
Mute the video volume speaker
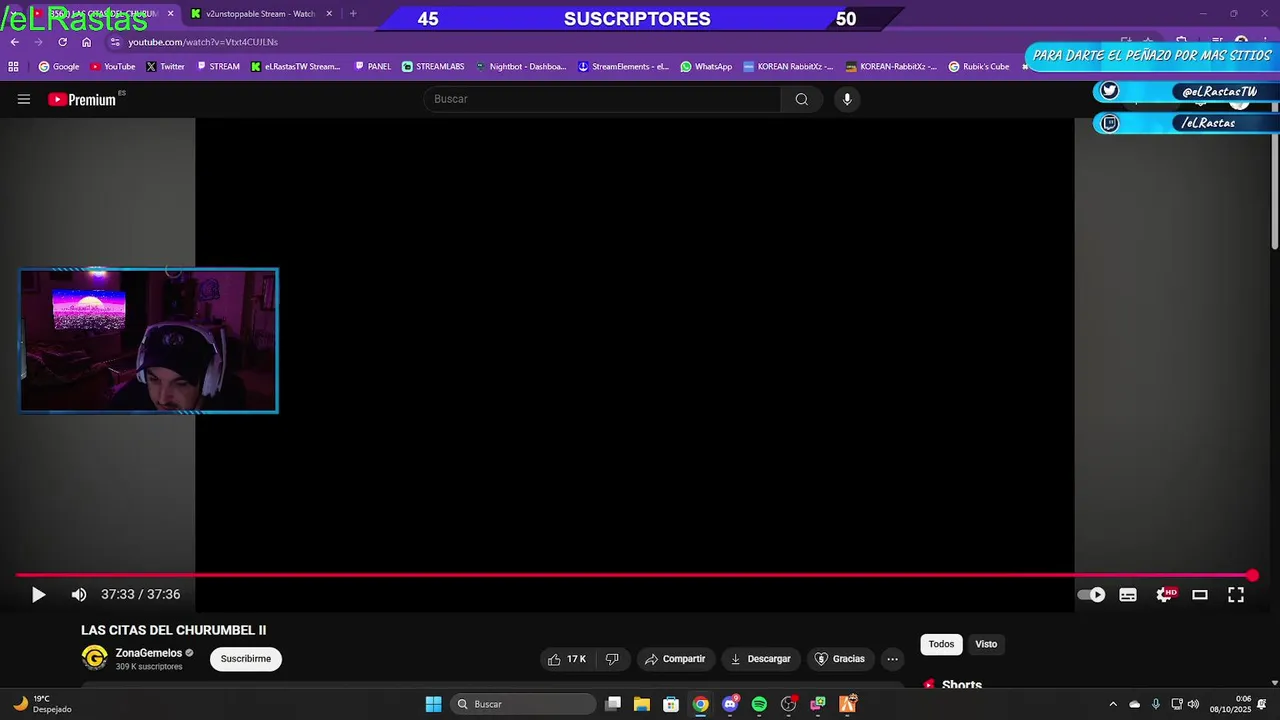pyautogui.click(x=79, y=595)
